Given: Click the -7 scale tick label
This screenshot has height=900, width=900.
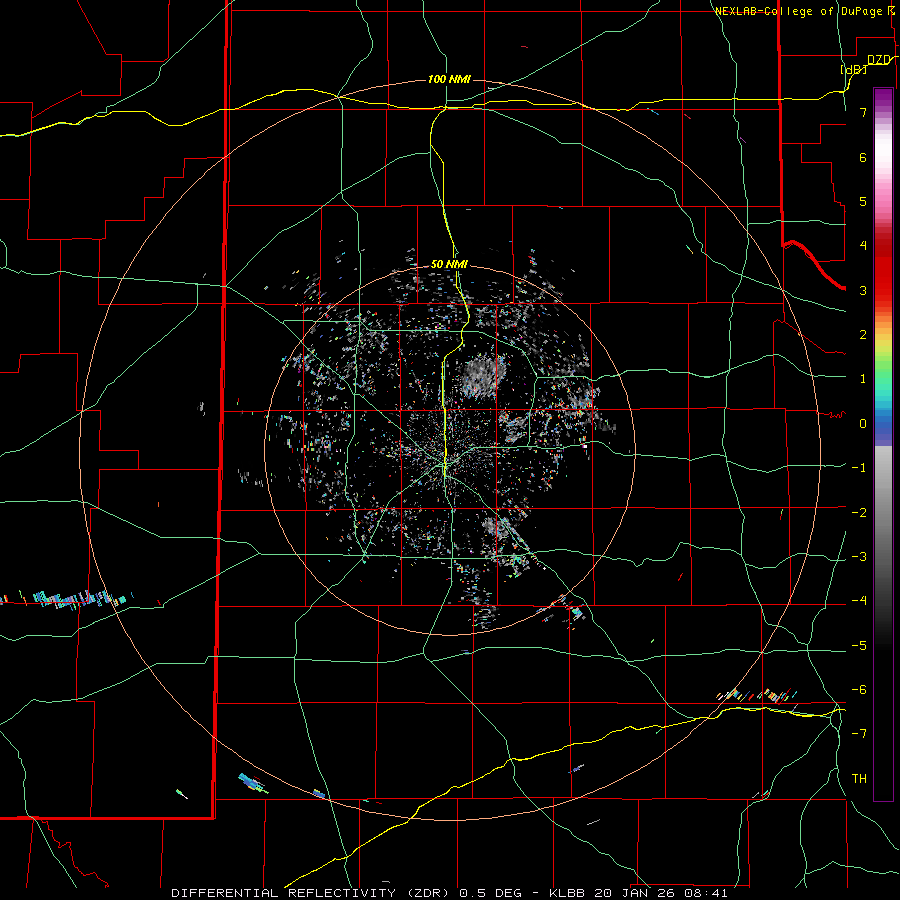Looking at the screenshot, I should (859, 734).
